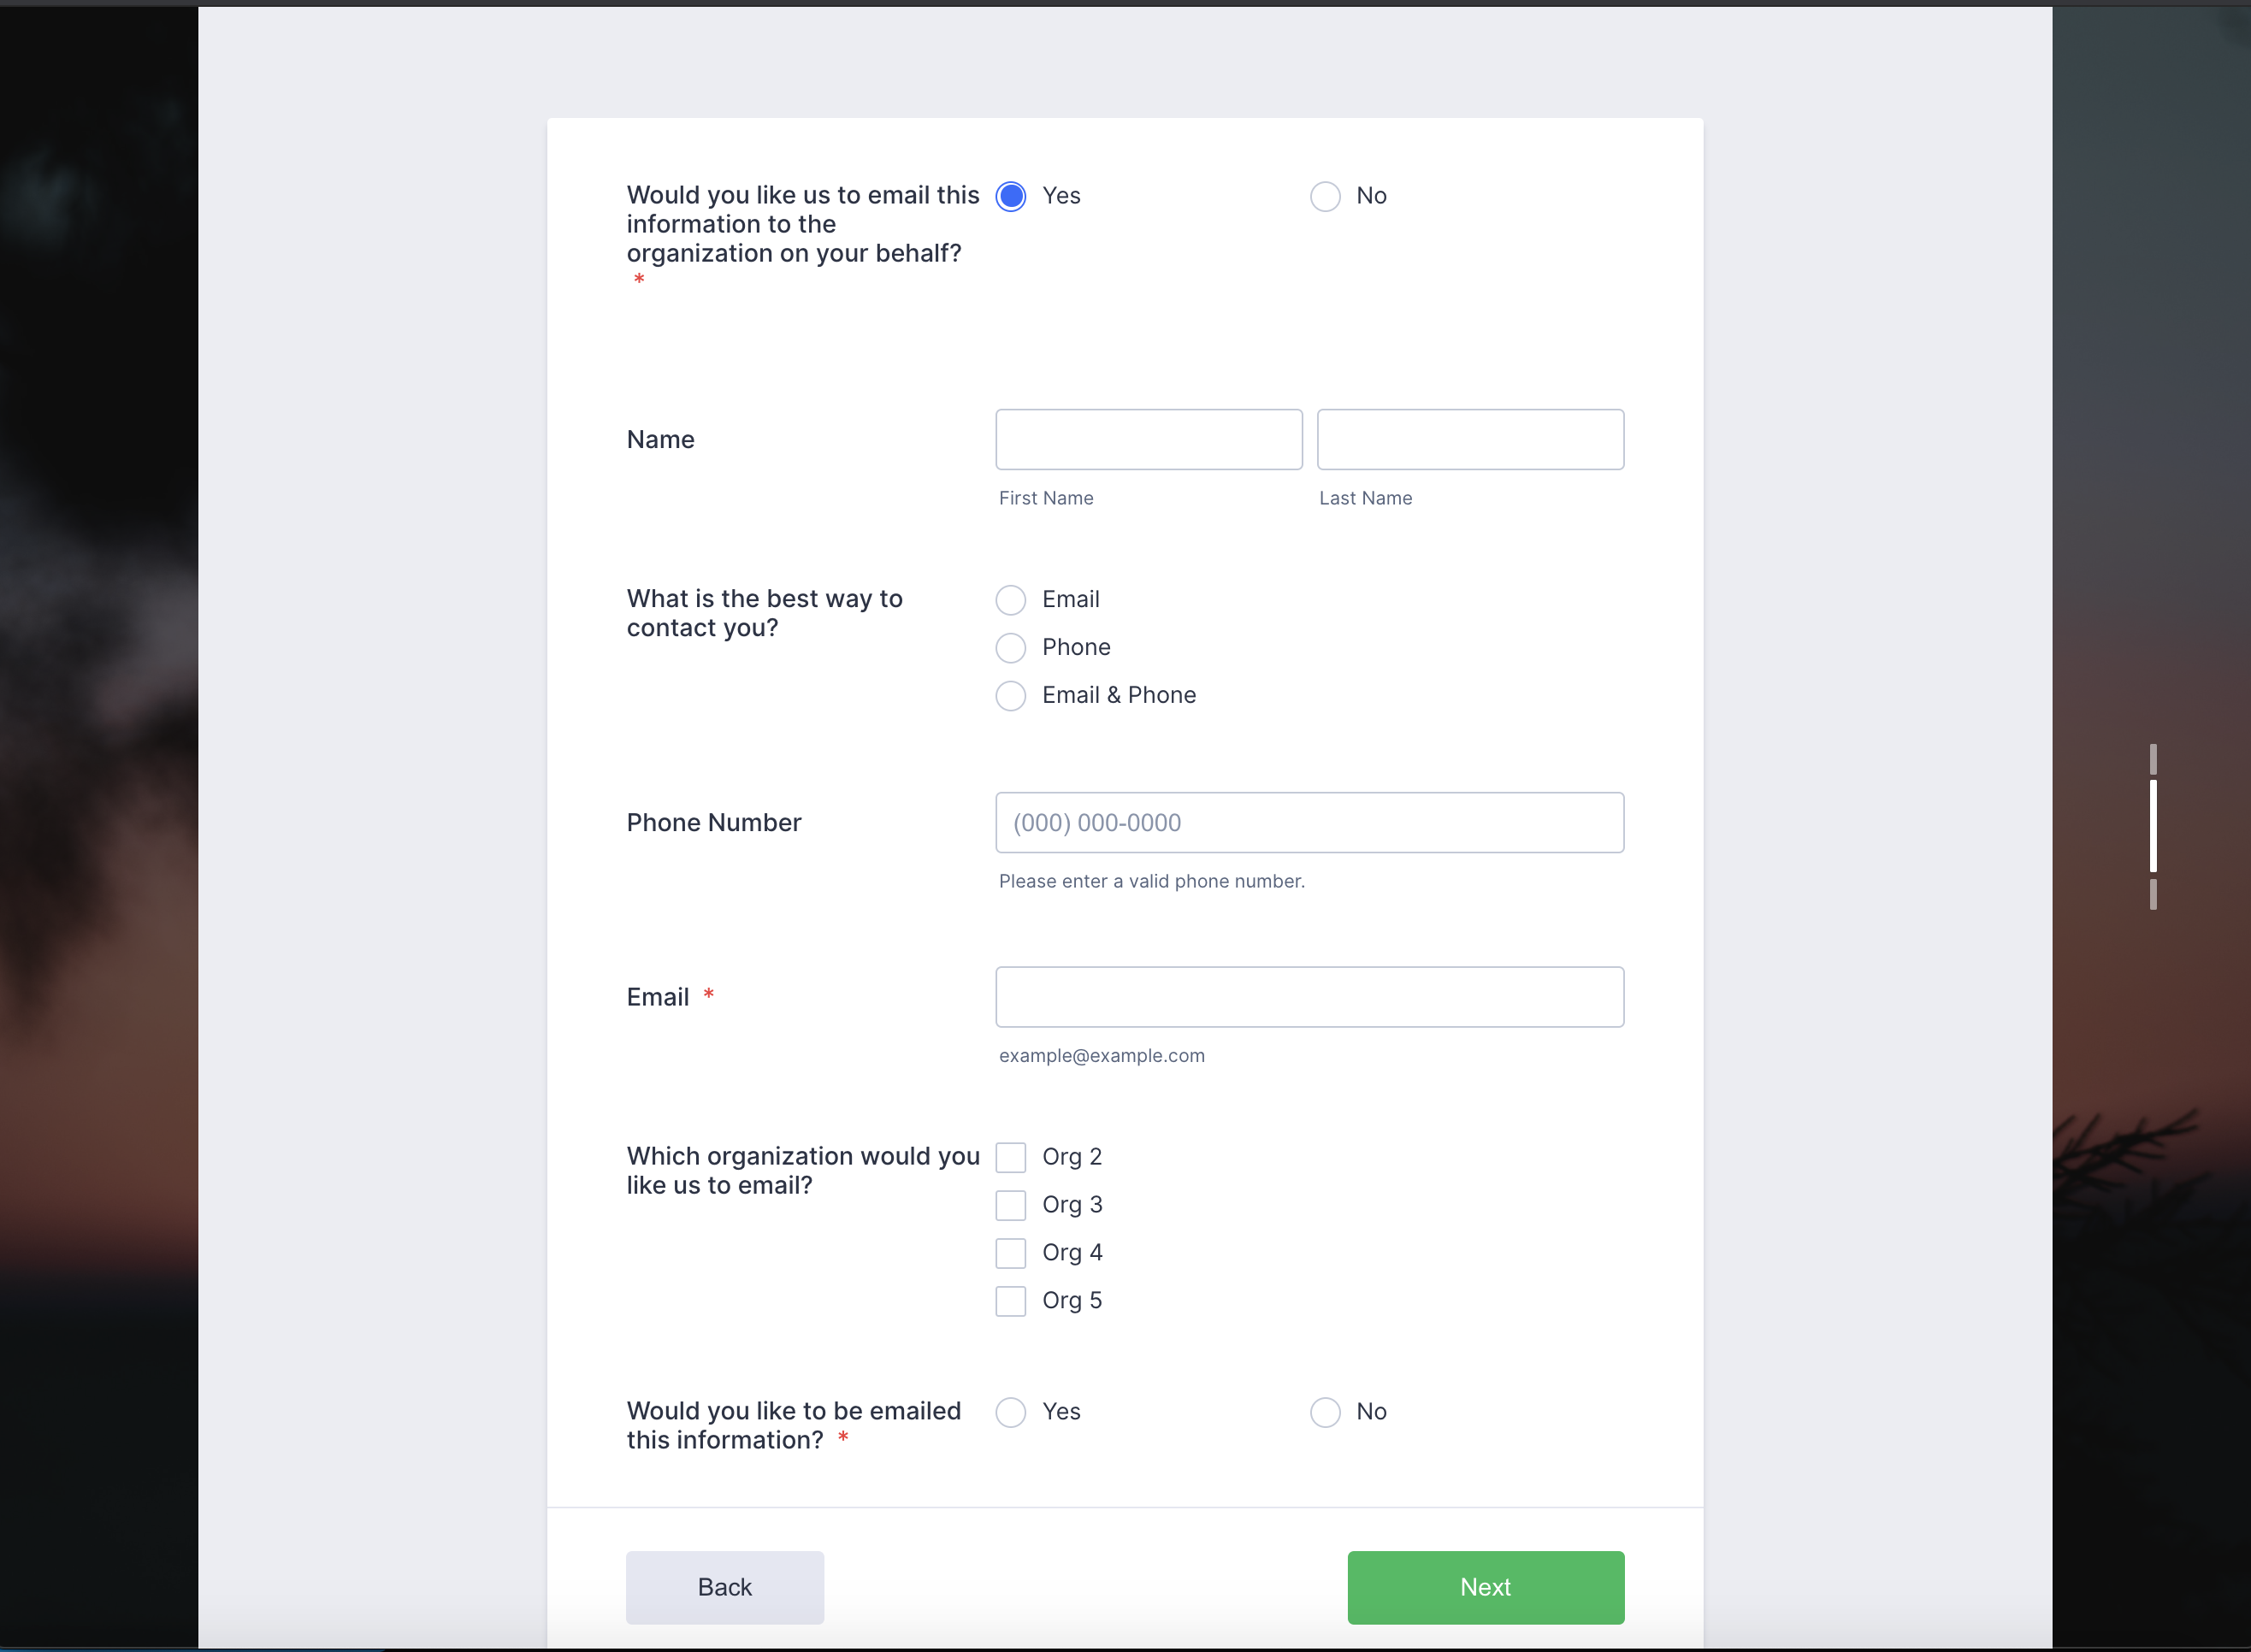This screenshot has height=1652, width=2251.
Task: Choose Email as best contact method
Action: click(1011, 600)
